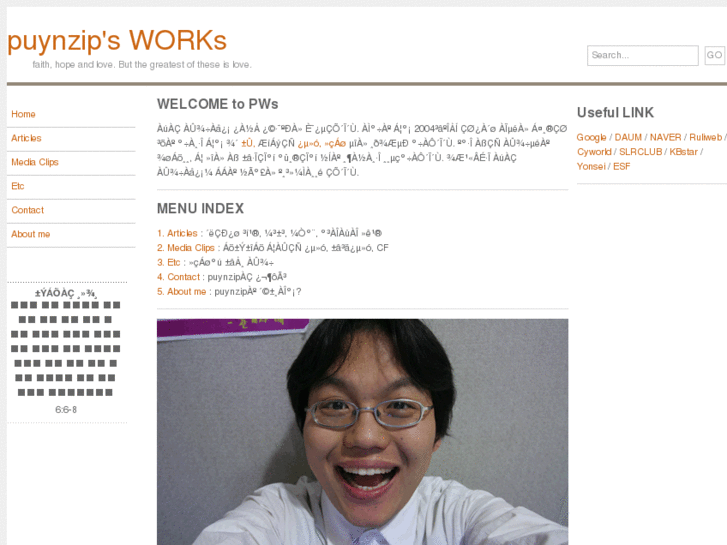Open Media Clips in the left sidebar
This screenshot has width=727, height=545.
35,162
